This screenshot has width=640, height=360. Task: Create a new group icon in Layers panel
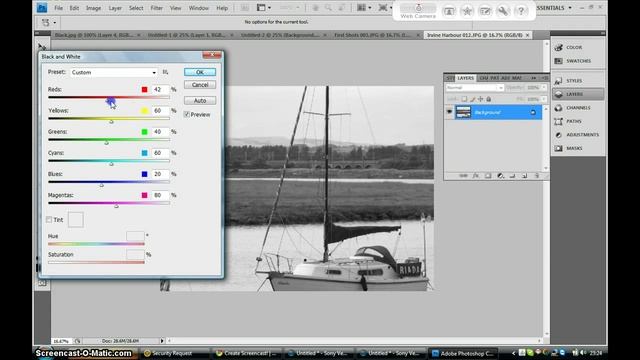pos(512,176)
